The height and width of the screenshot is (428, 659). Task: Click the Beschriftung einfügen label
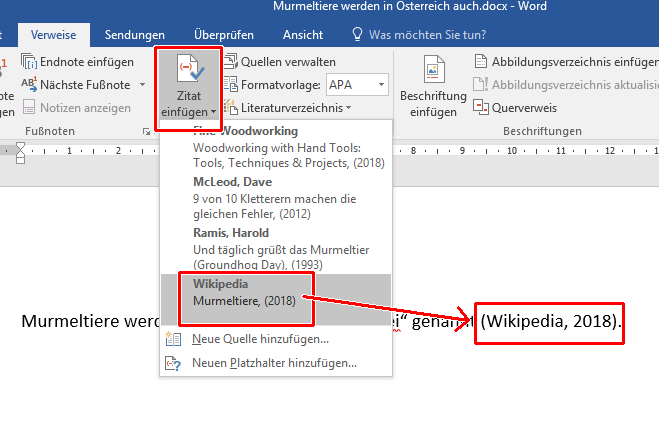coord(433,104)
